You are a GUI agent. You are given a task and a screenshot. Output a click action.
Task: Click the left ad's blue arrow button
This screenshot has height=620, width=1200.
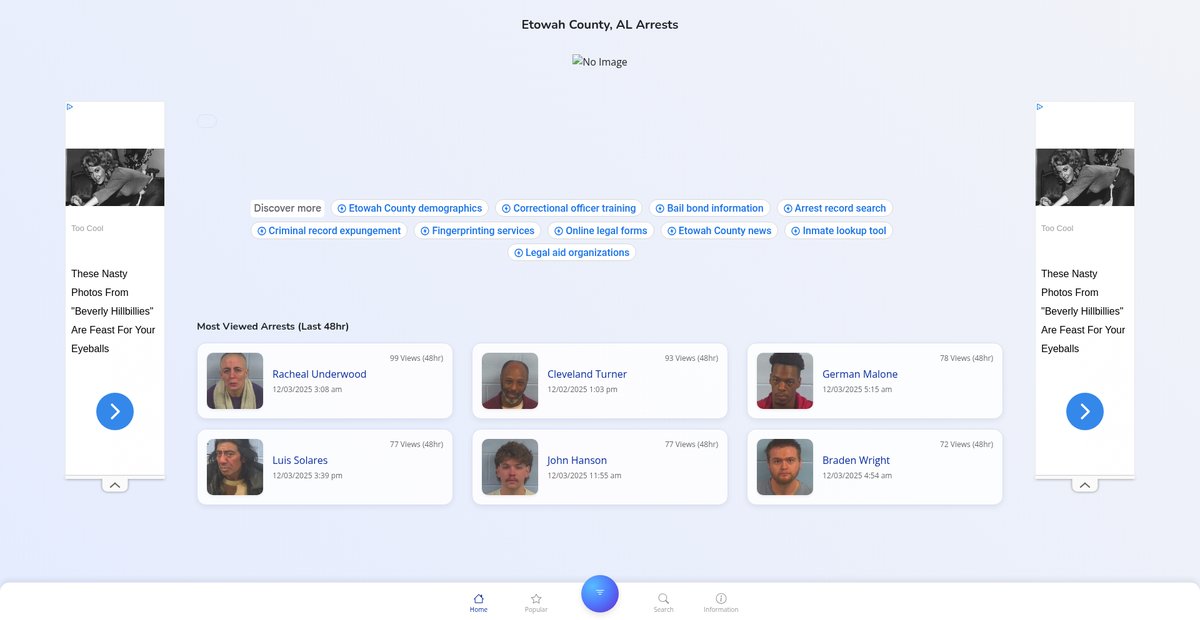(115, 411)
